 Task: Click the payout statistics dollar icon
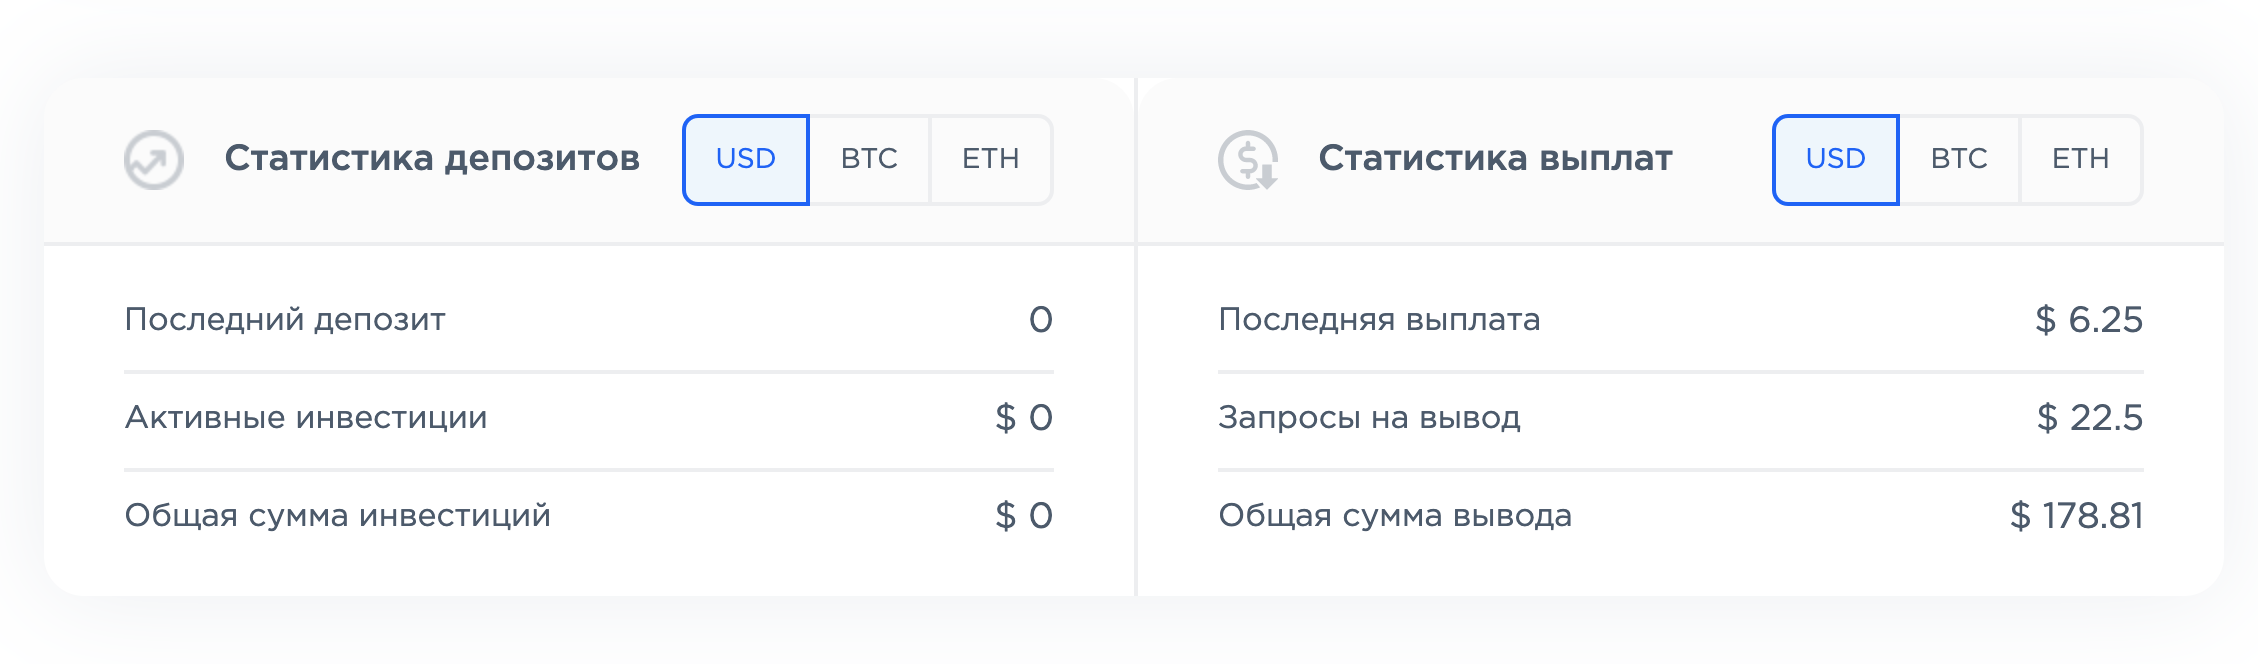pyautogui.click(x=1248, y=160)
